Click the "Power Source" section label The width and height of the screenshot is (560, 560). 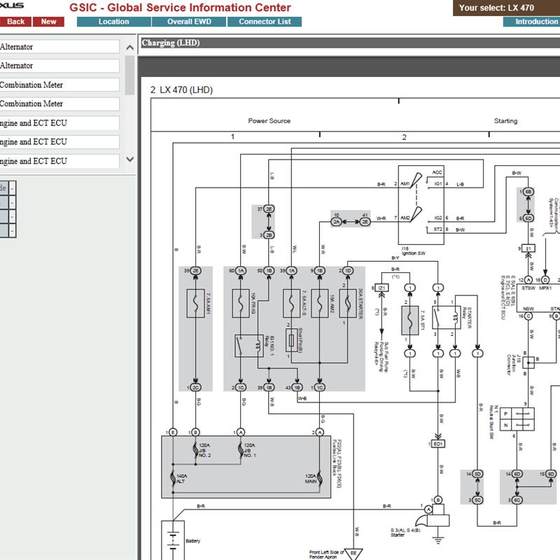(269, 121)
